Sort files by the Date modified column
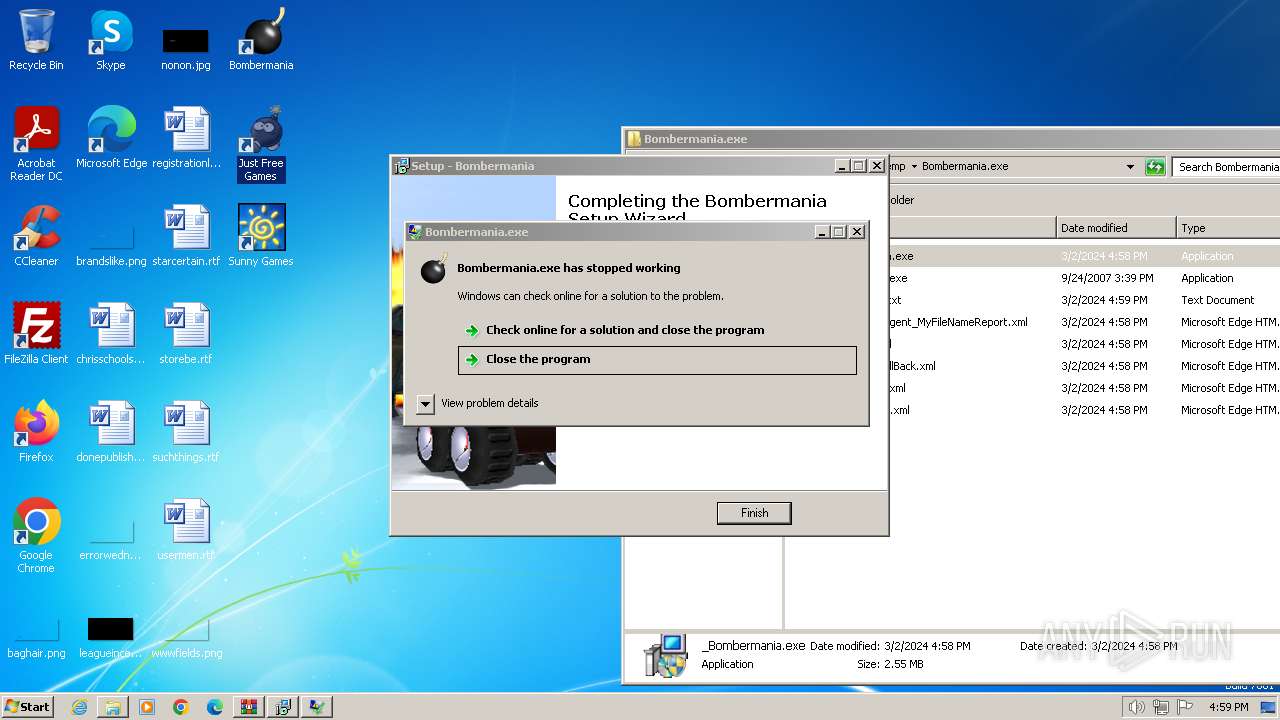This screenshot has width=1280, height=720. tap(1115, 228)
